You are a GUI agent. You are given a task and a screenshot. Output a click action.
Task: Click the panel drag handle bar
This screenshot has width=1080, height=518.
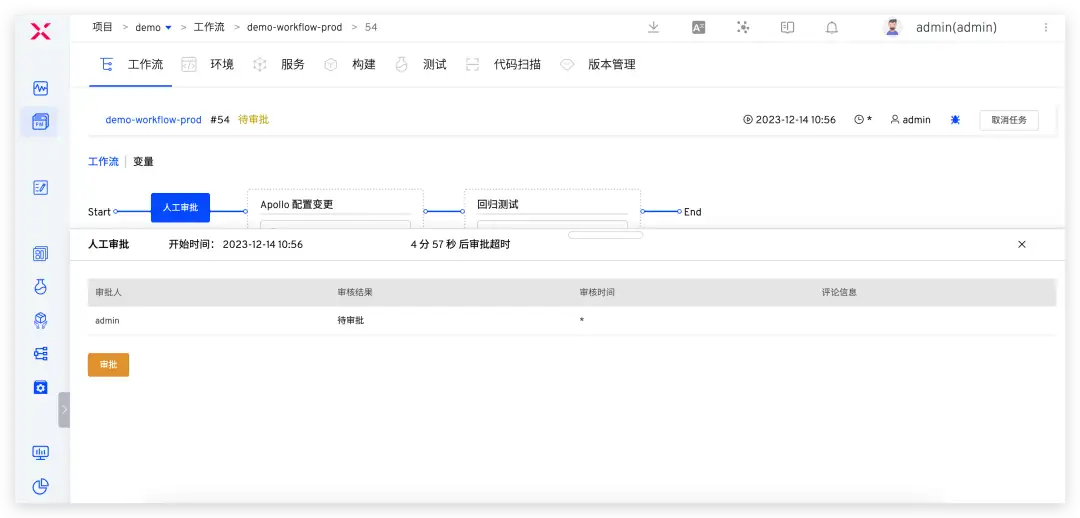pos(605,235)
